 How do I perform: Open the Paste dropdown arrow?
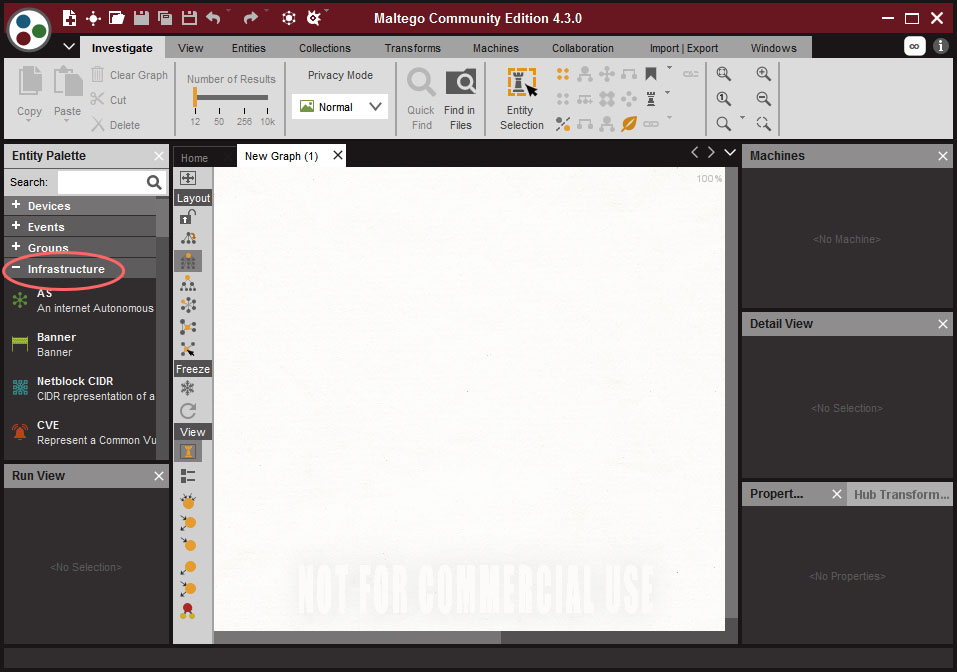(x=67, y=120)
